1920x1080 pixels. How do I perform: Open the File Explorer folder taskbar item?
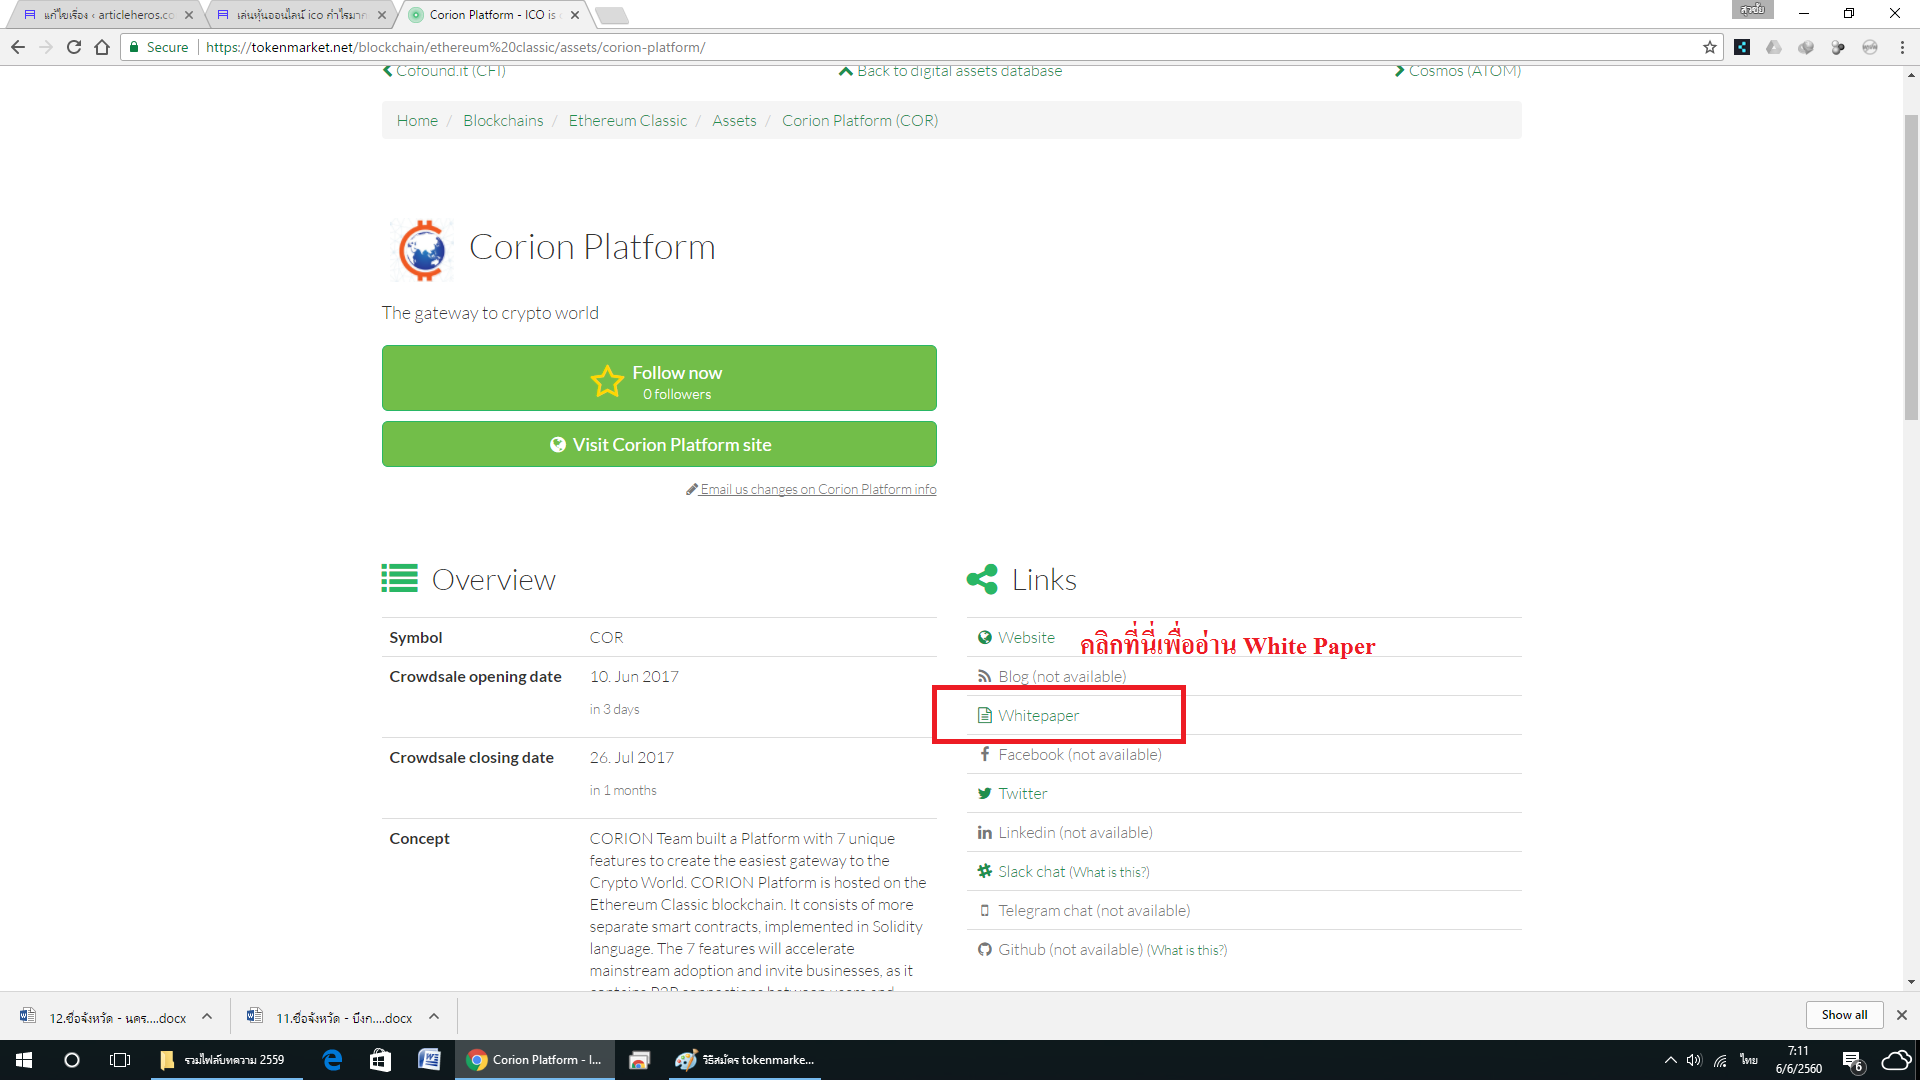coord(227,1060)
